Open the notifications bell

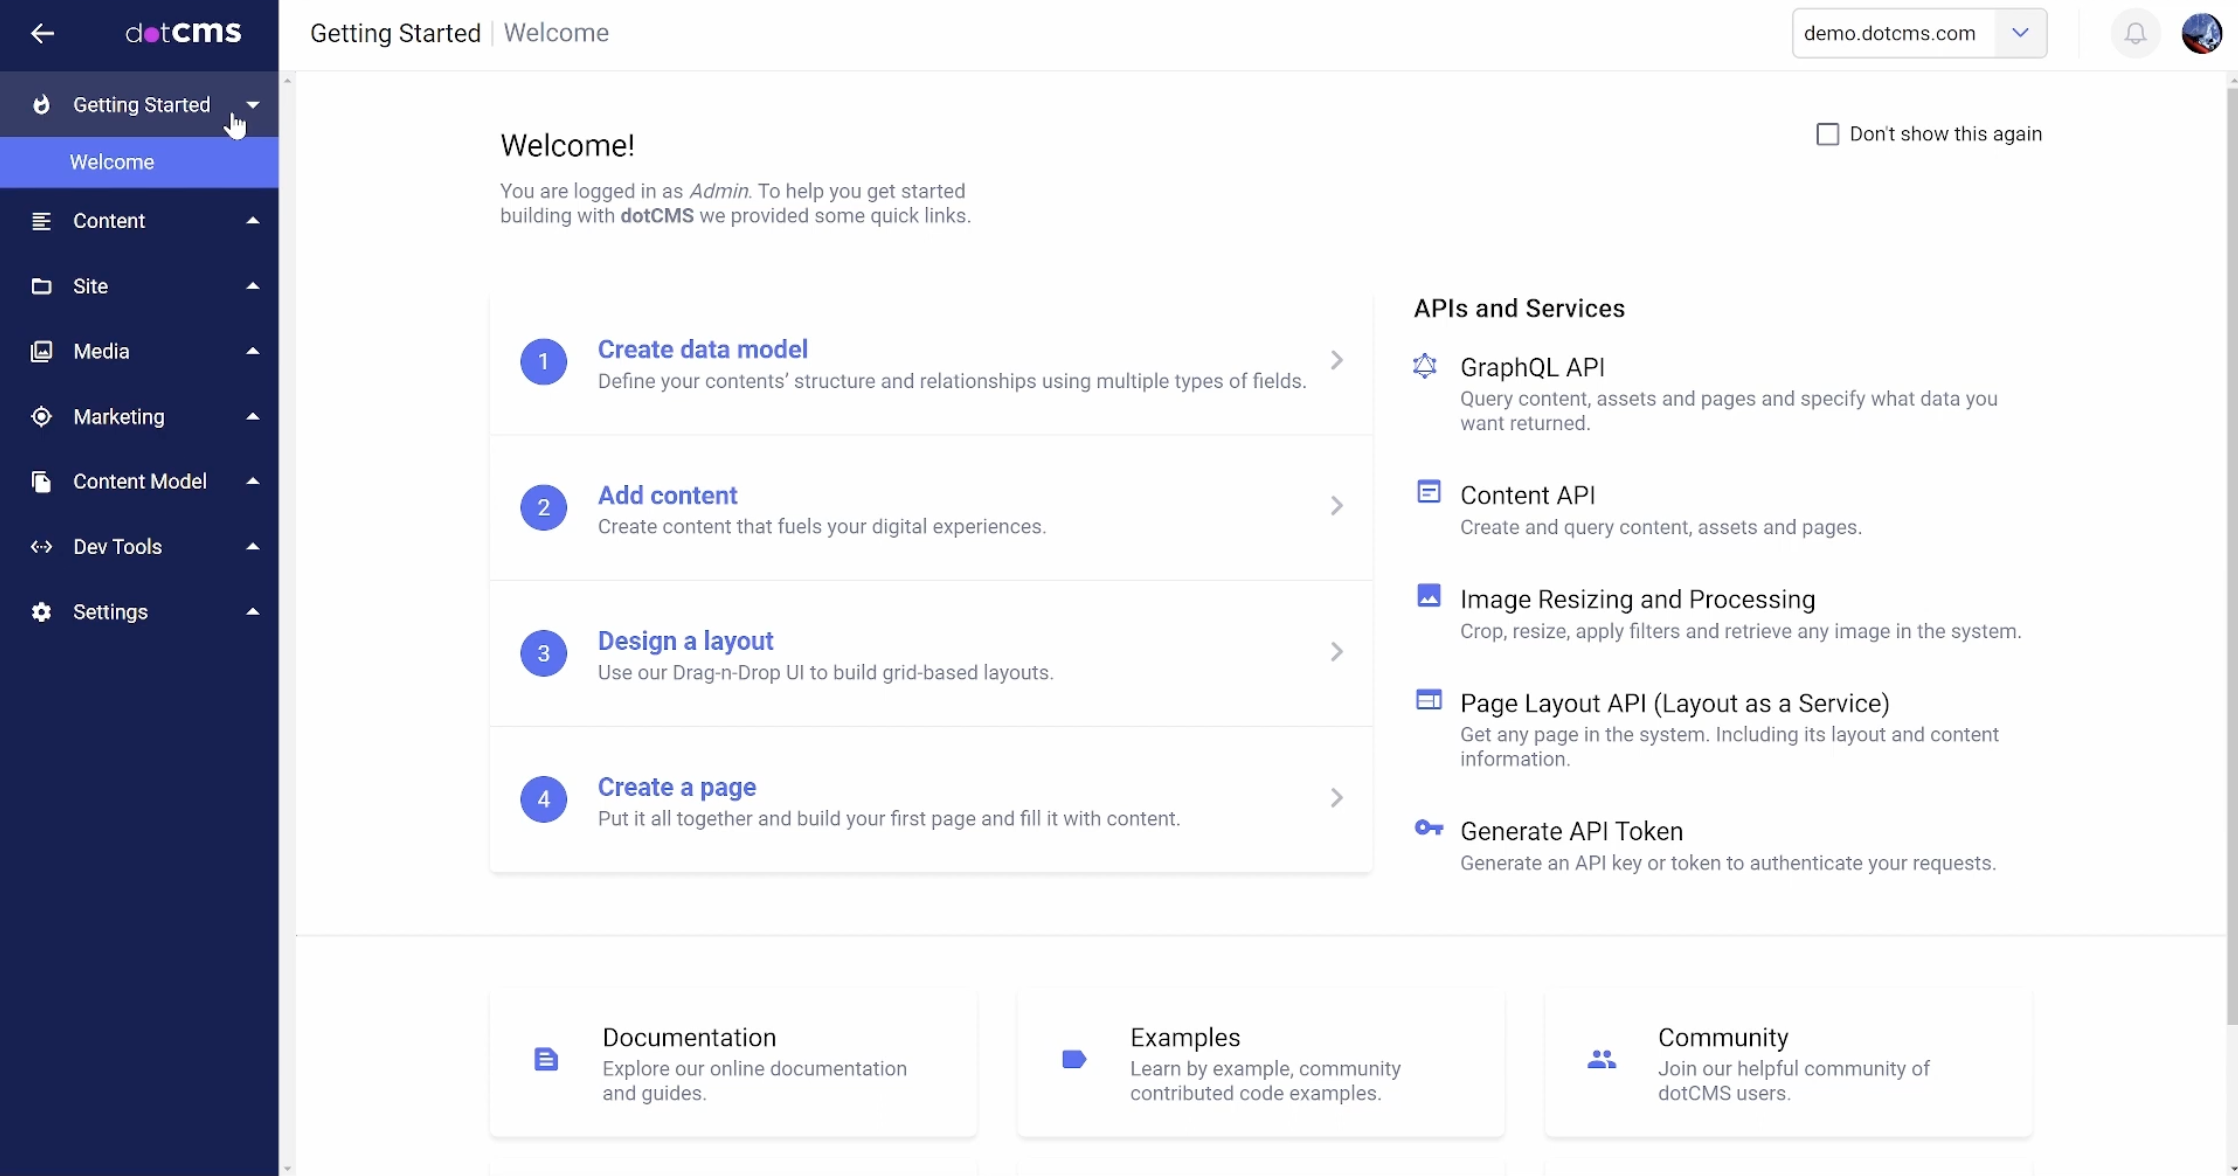point(2135,34)
